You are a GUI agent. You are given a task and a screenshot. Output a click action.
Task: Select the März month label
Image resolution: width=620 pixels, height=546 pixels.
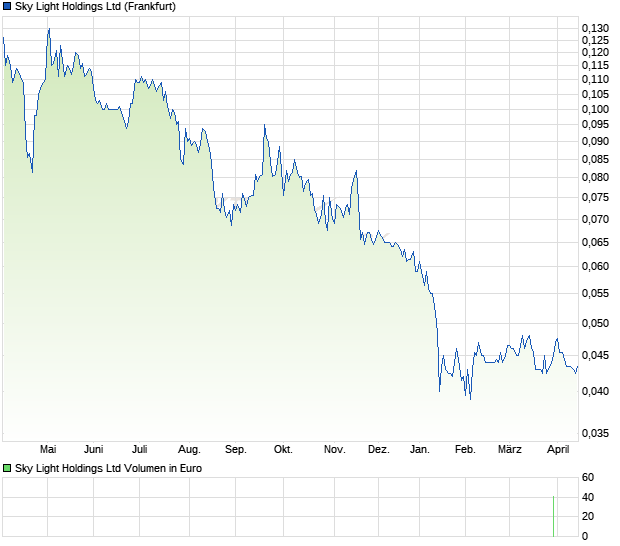tap(510, 450)
